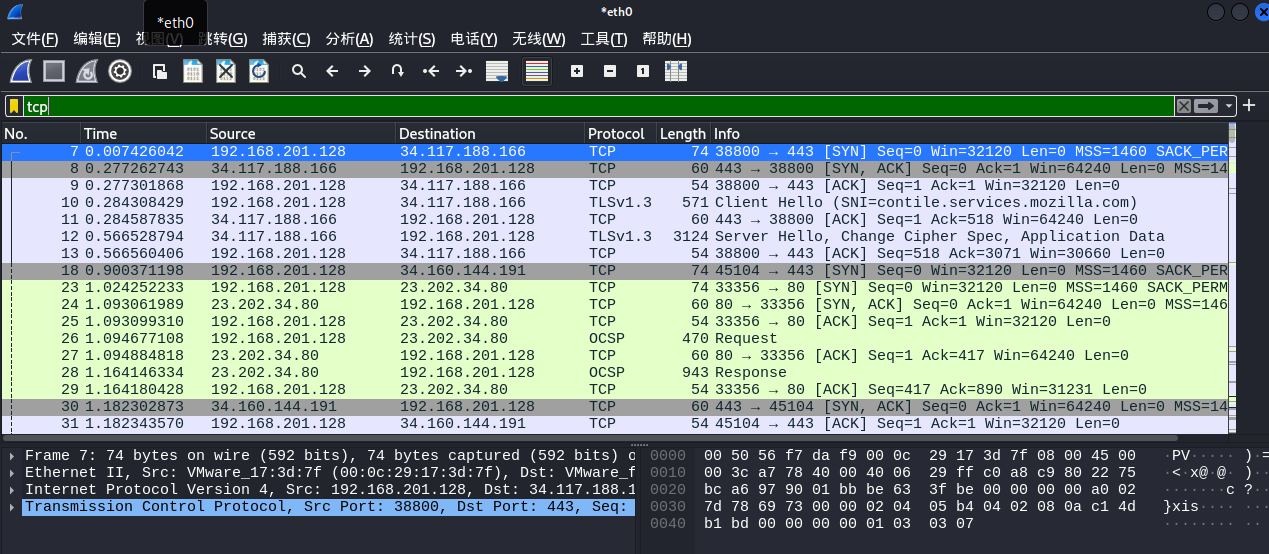Viewport: 1269px width, 554px height.
Task: Start capture with the shark fin icon
Action: point(22,71)
